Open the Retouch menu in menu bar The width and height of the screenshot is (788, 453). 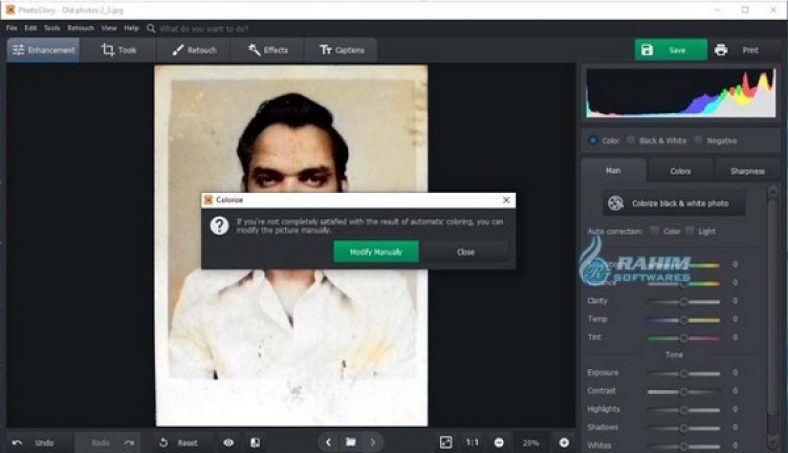[x=80, y=28]
